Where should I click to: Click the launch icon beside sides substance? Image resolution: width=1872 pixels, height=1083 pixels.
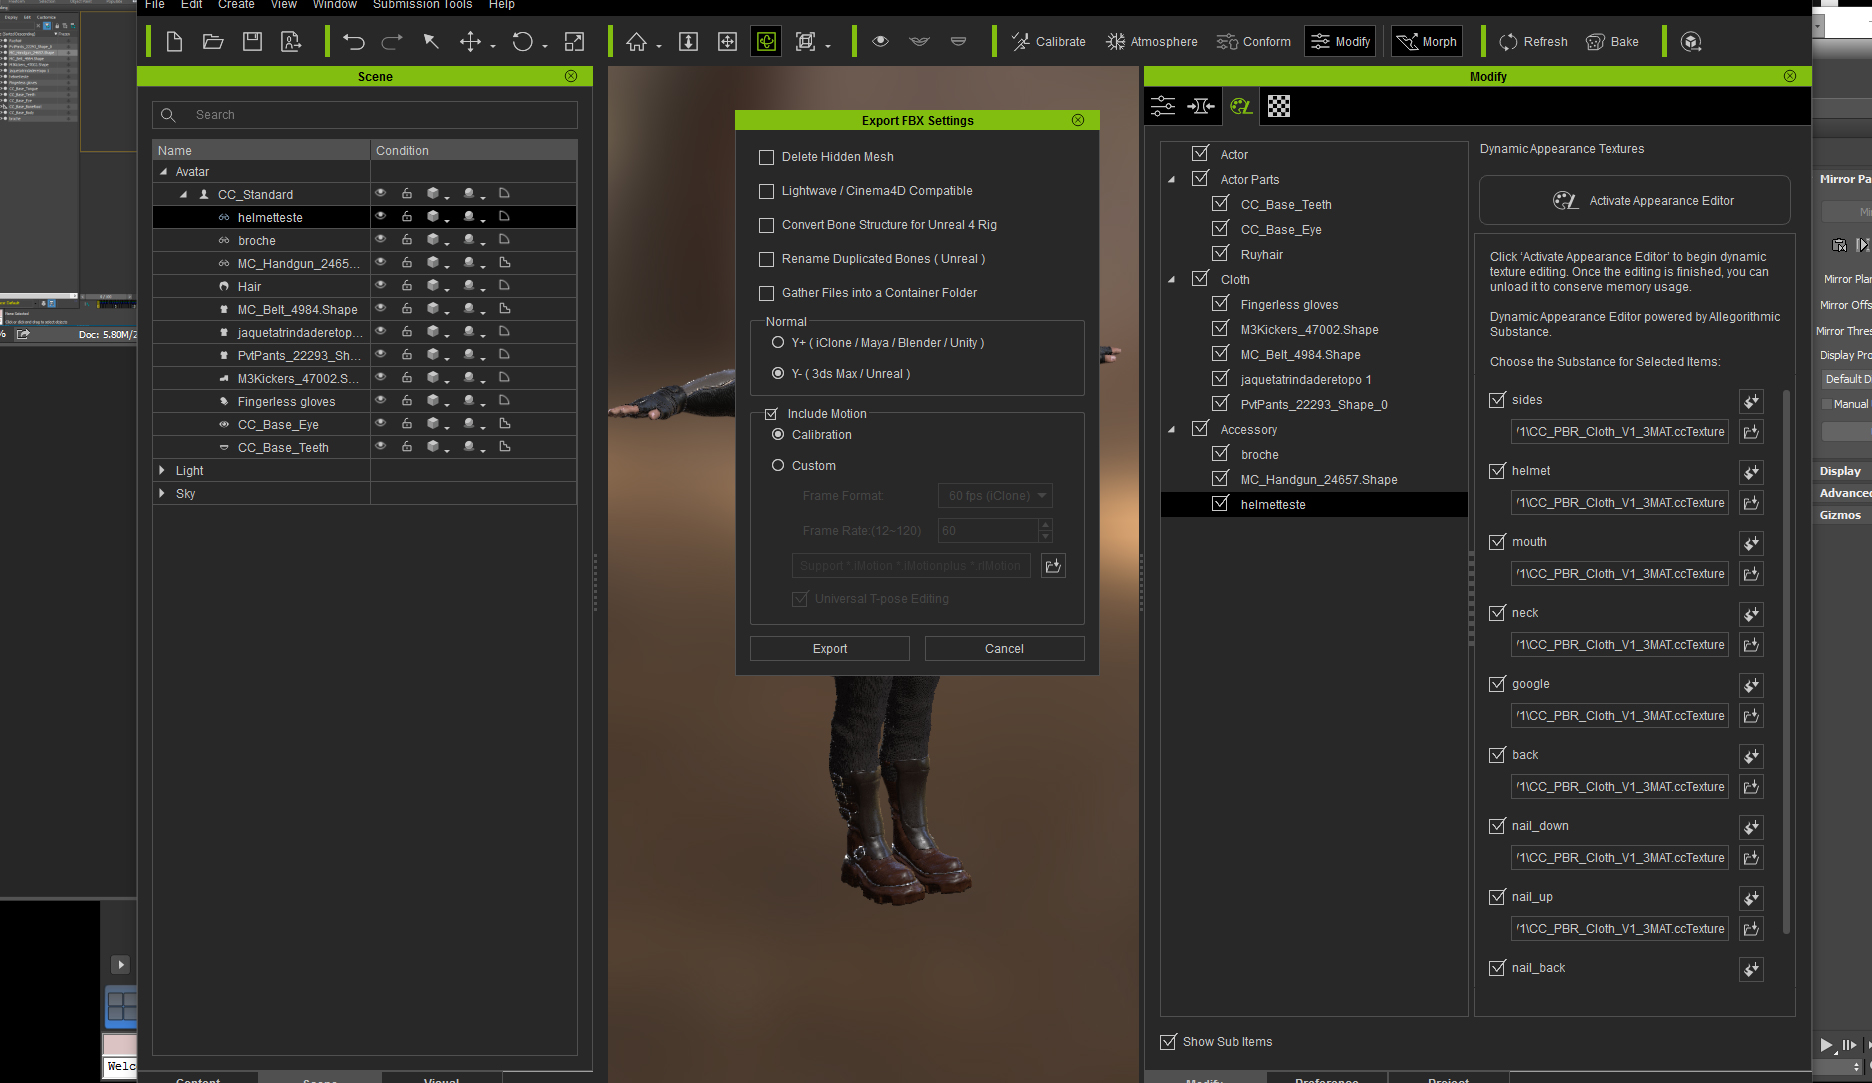(x=1751, y=401)
